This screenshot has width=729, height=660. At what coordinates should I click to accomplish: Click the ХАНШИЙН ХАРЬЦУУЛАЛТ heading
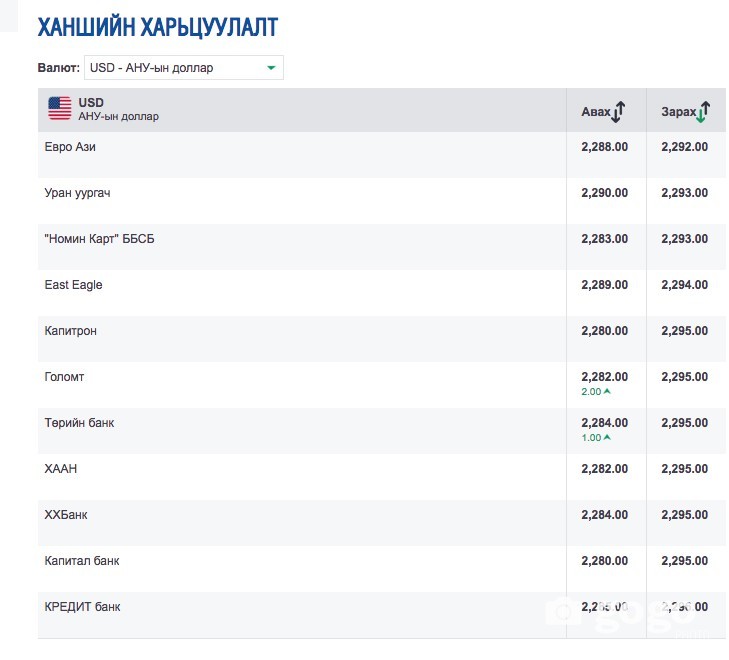[158, 27]
